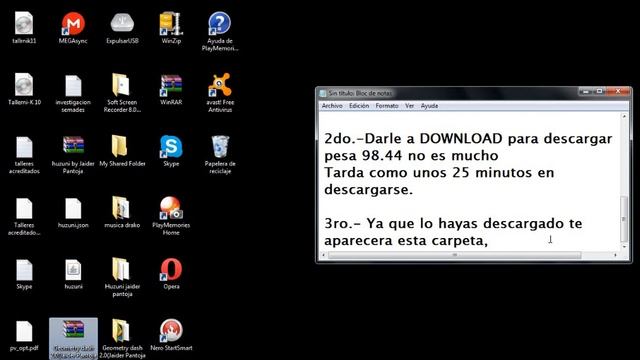This screenshot has height=360, width=640.
Task: Open the Ayuda menu in Notepad
Action: pos(429,106)
